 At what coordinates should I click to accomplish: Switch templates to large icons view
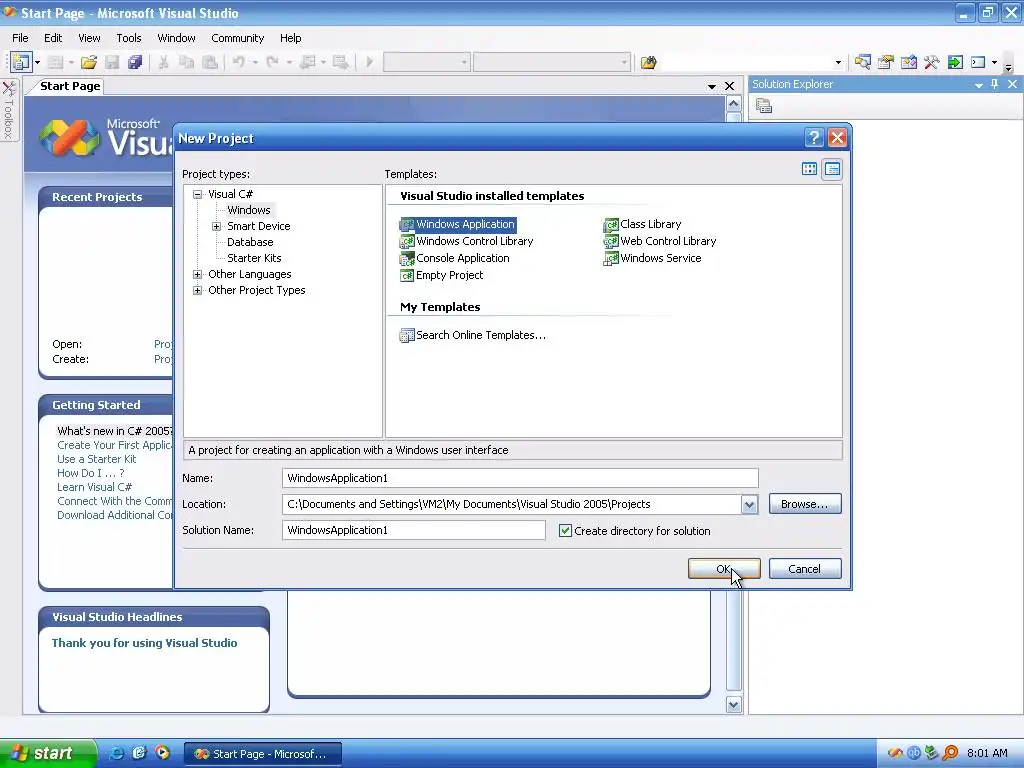[809, 169]
